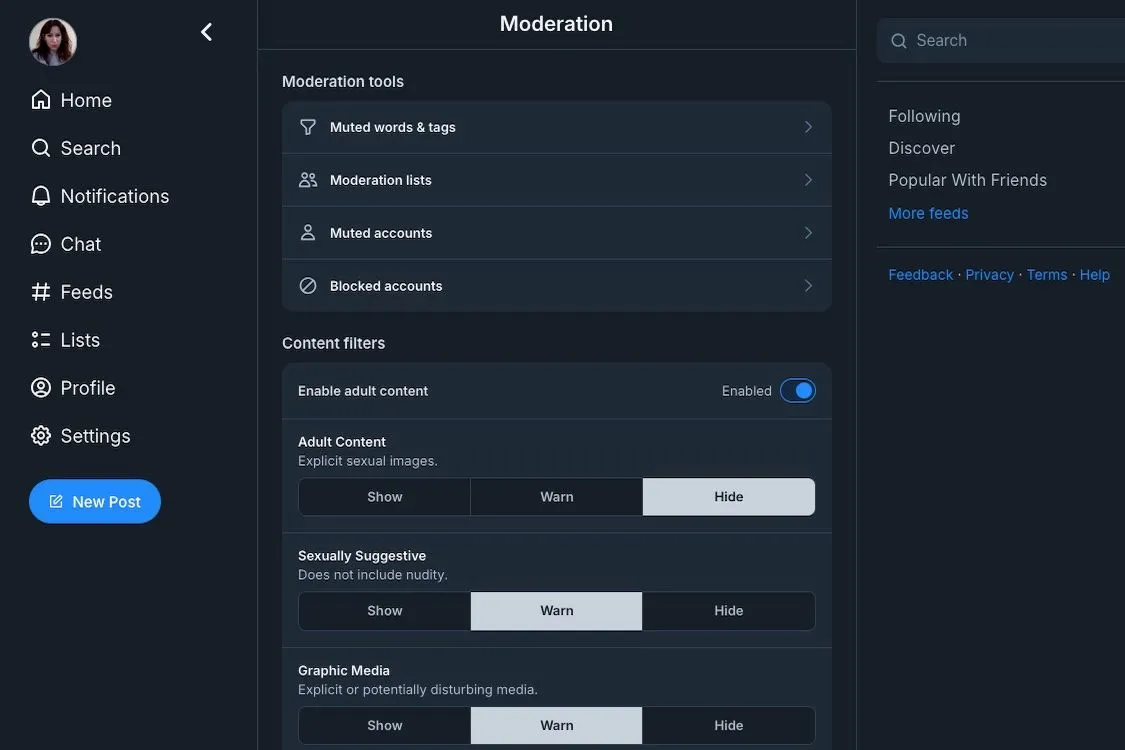Image resolution: width=1125 pixels, height=750 pixels.
Task: Expand Blocked accounts chevron
Action: tap(808, 286)
